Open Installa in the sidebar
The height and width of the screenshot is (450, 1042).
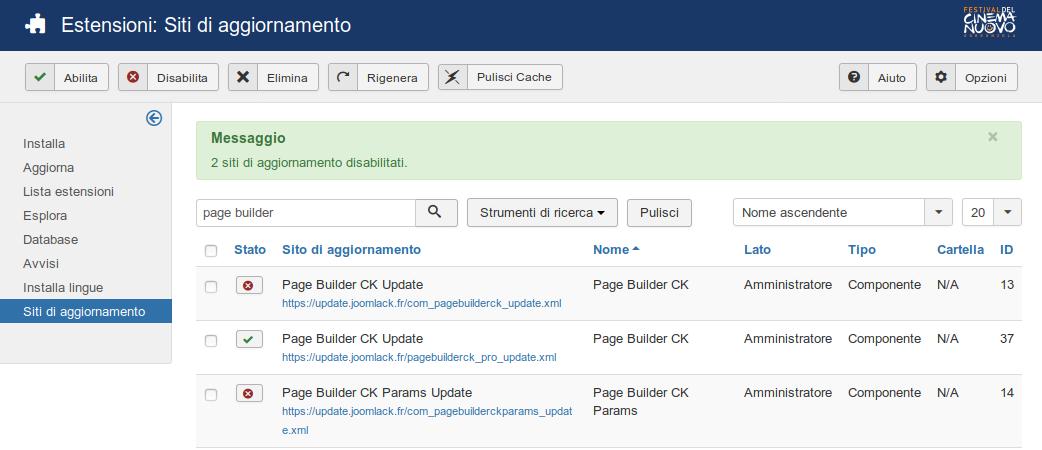tap(44, 144)
